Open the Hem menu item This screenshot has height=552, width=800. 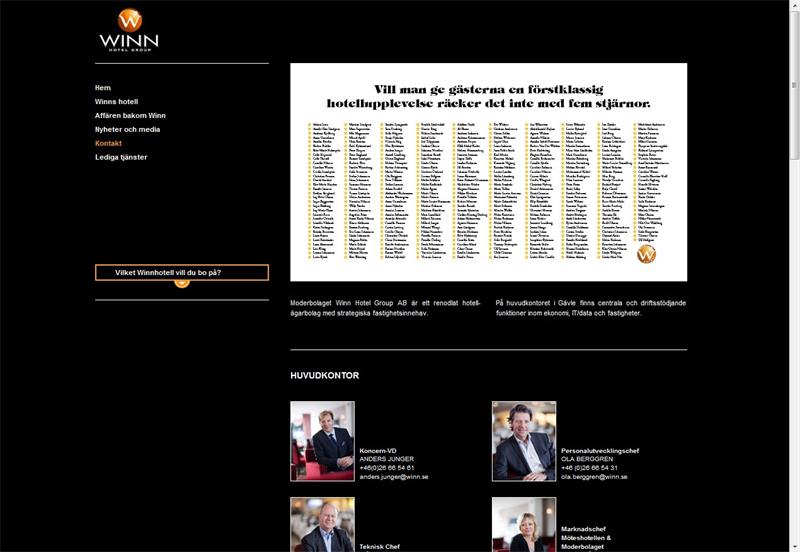click(103, 88)
